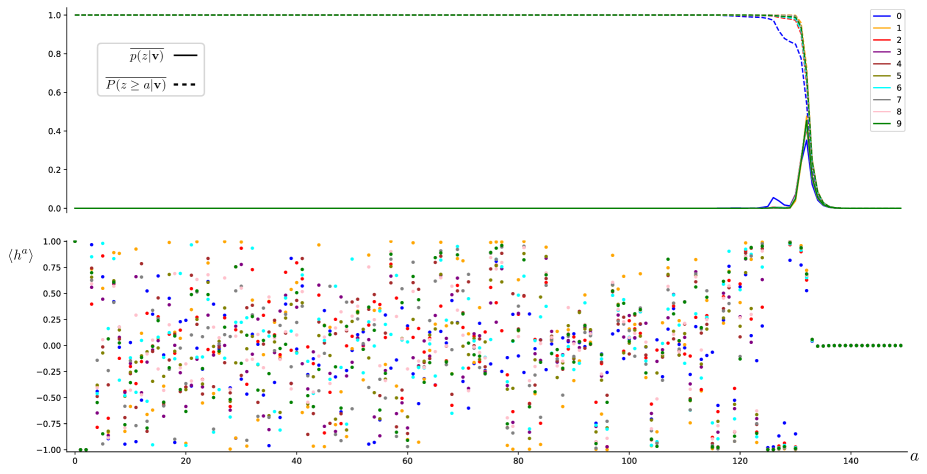
Task: Click legend label 5
Action: [x=899, y=76]
